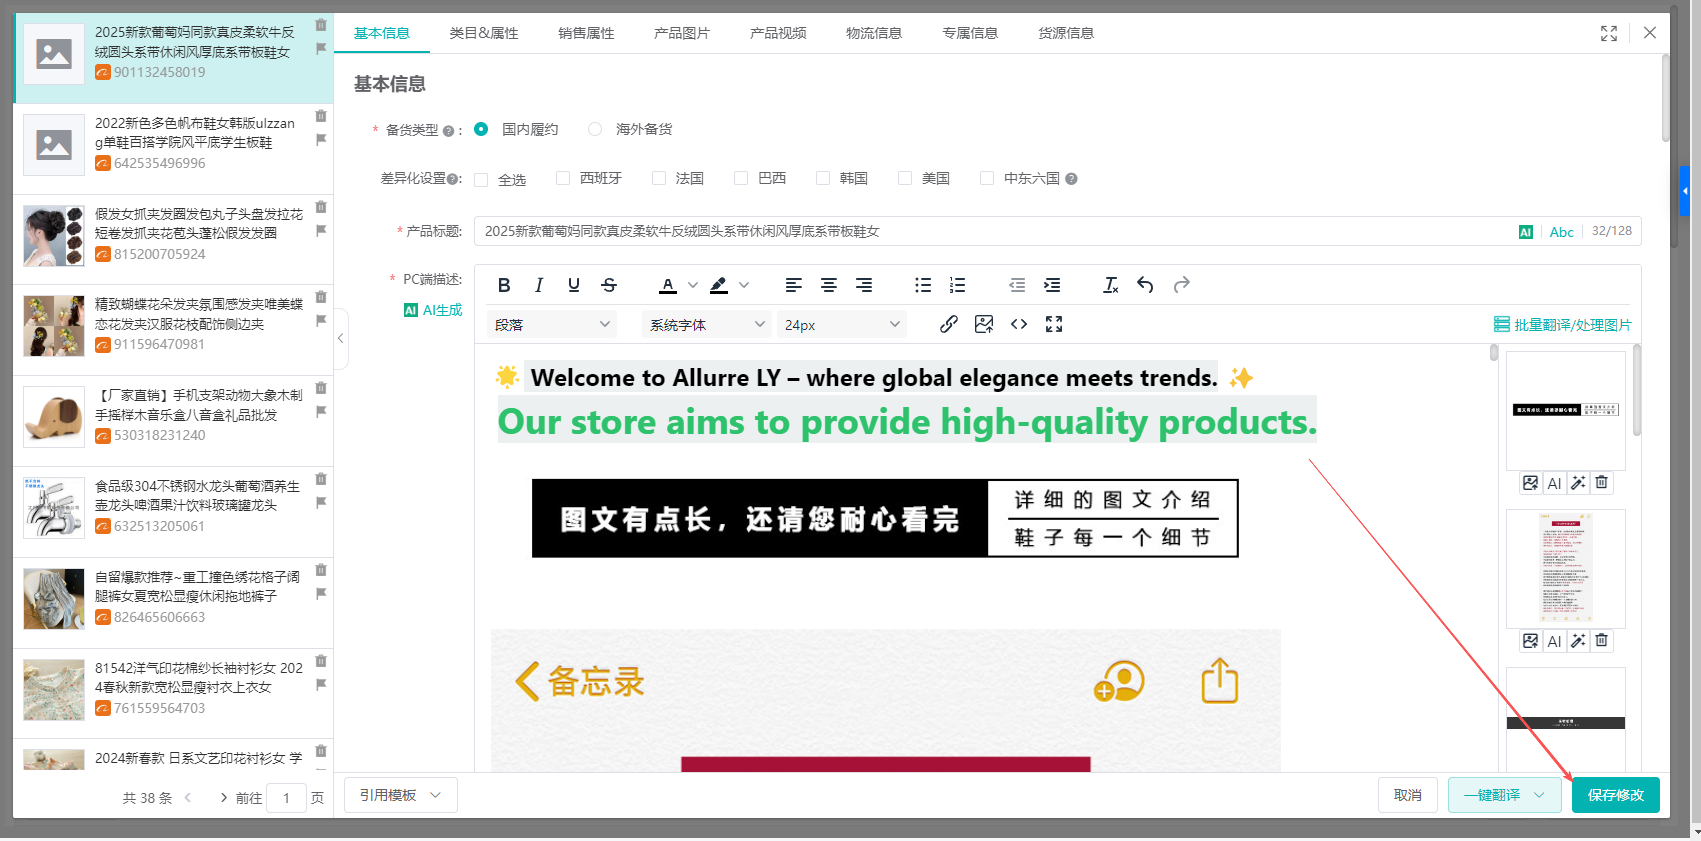Expand the description editor to fullscreen
The image size is (1701, 841).
(x=1054, y=324)
